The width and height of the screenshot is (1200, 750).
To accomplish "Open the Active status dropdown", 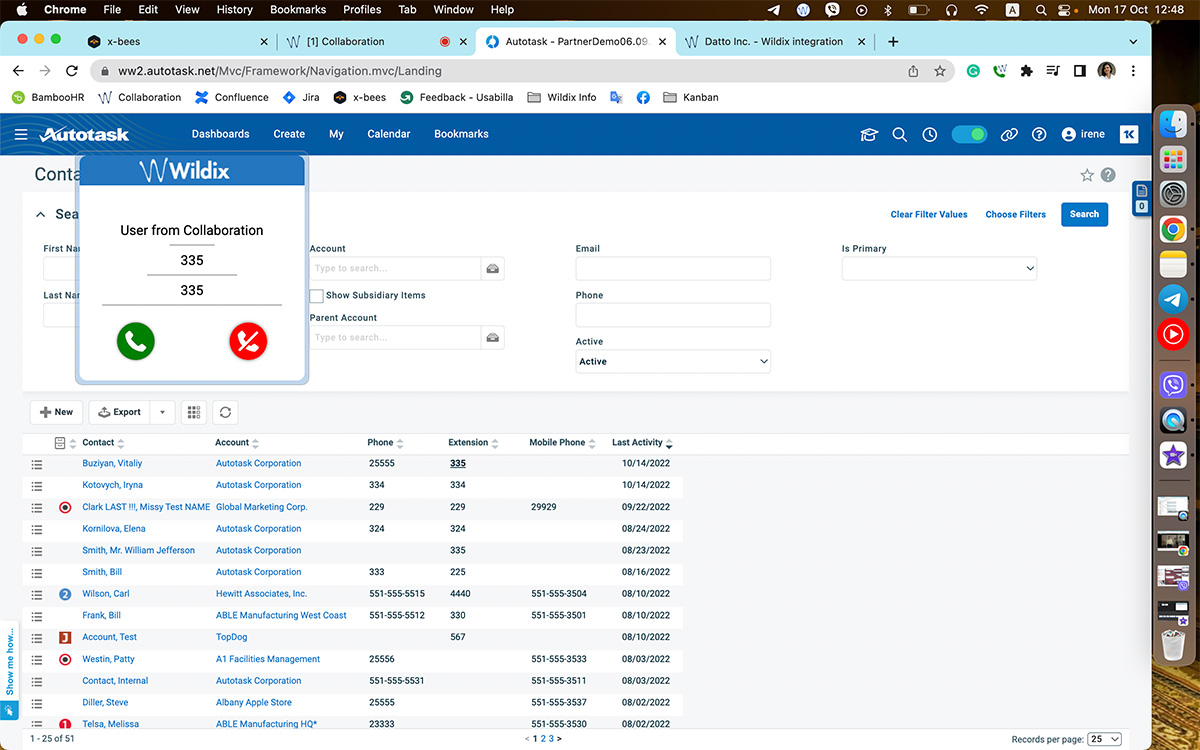I will tap(672, 360).
